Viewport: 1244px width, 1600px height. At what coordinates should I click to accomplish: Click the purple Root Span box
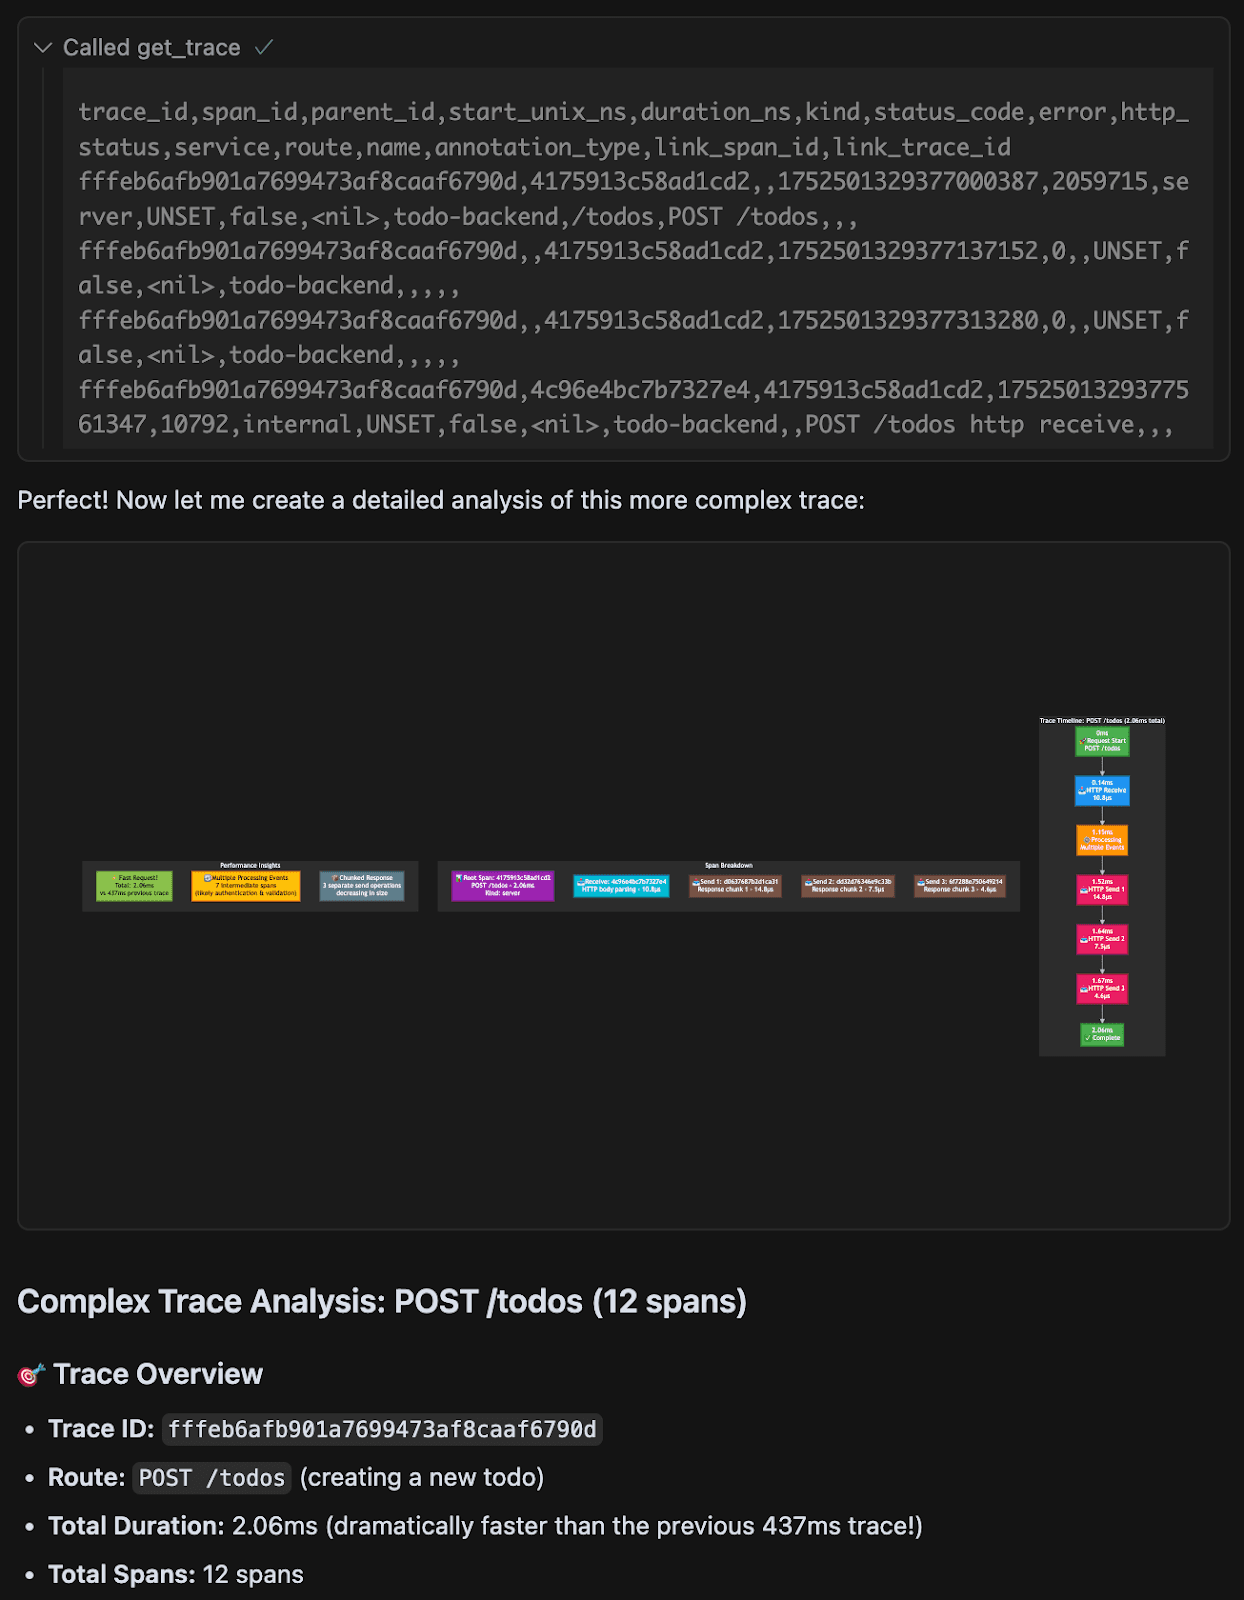tap(502, 885)
